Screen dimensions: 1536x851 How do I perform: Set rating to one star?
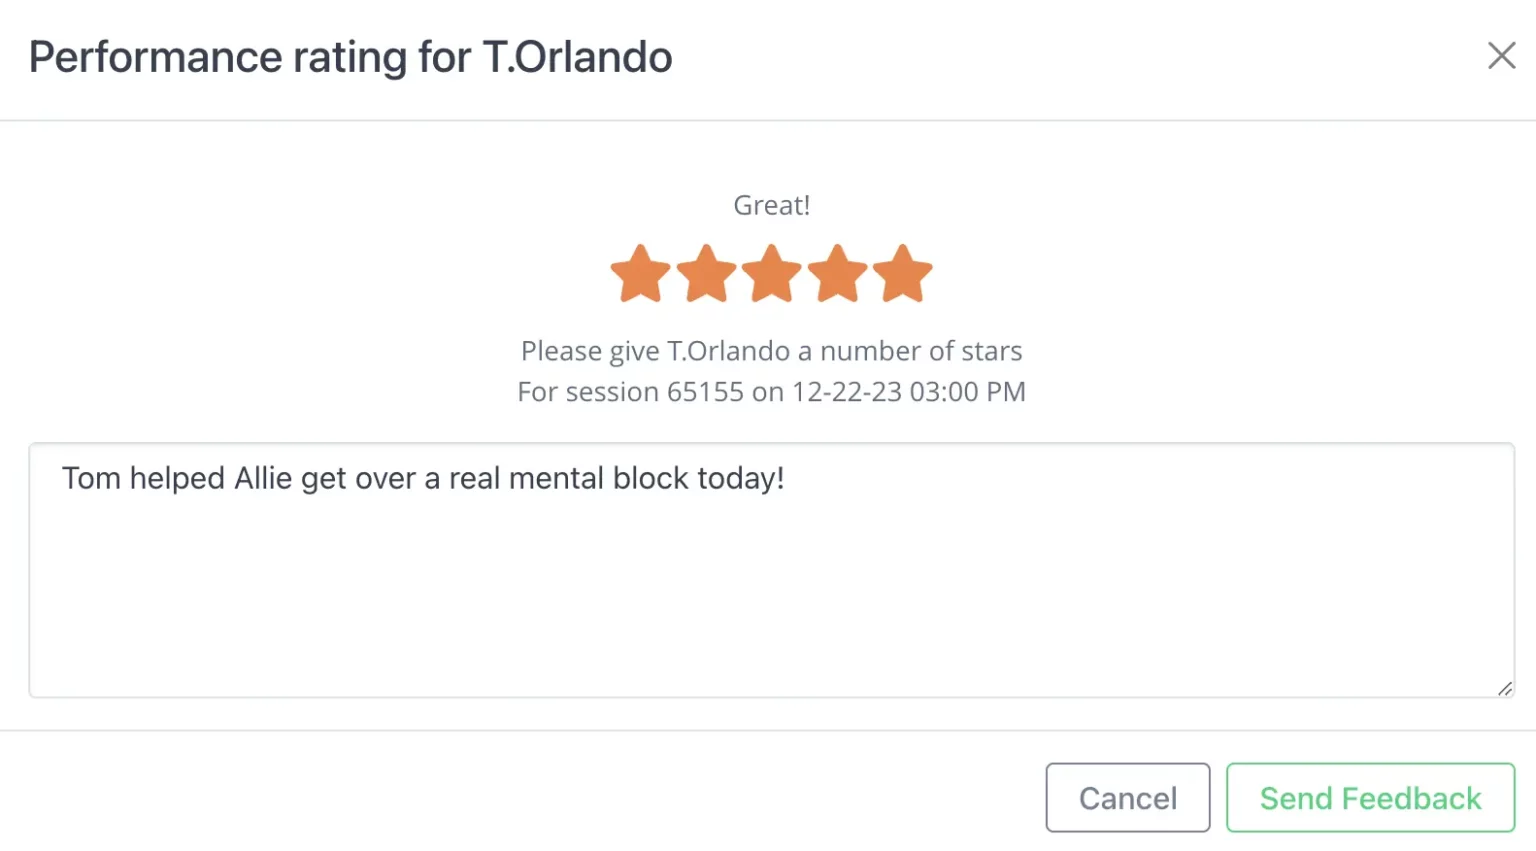point(640,274)
